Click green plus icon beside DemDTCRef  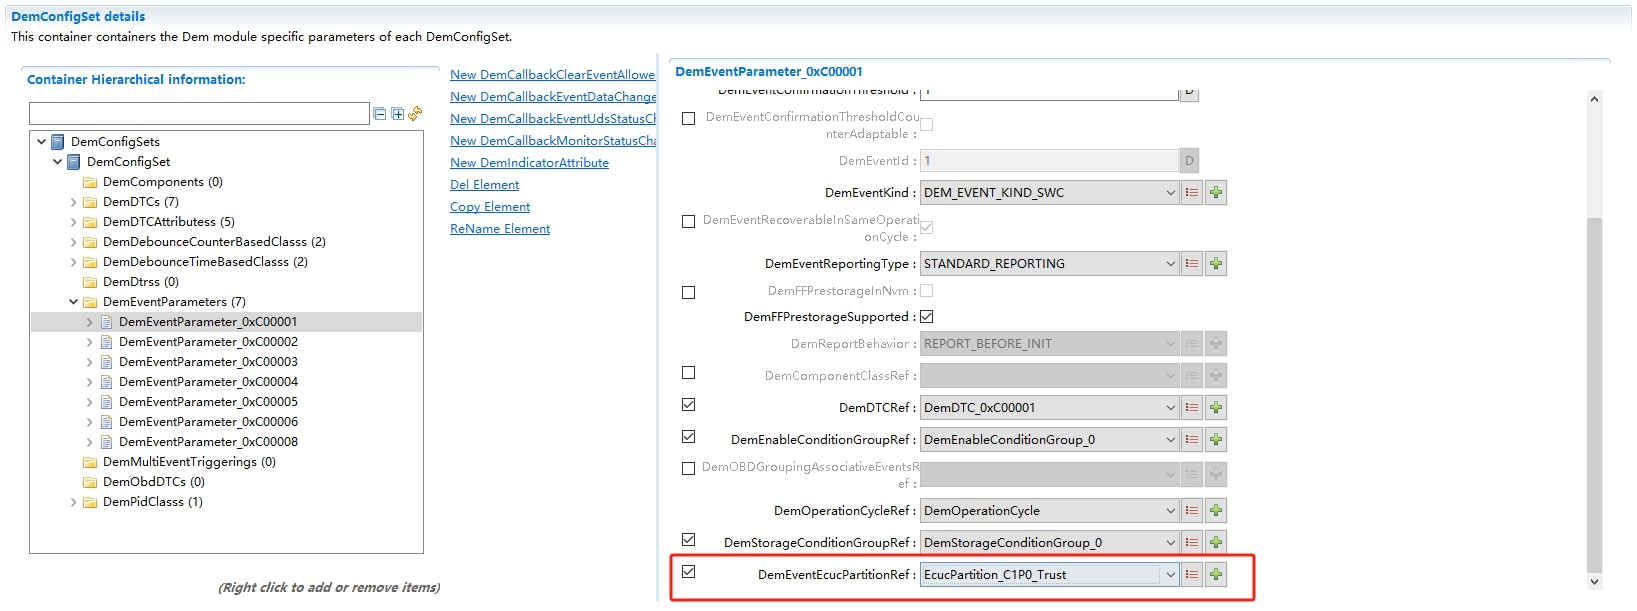point(1216,408)
